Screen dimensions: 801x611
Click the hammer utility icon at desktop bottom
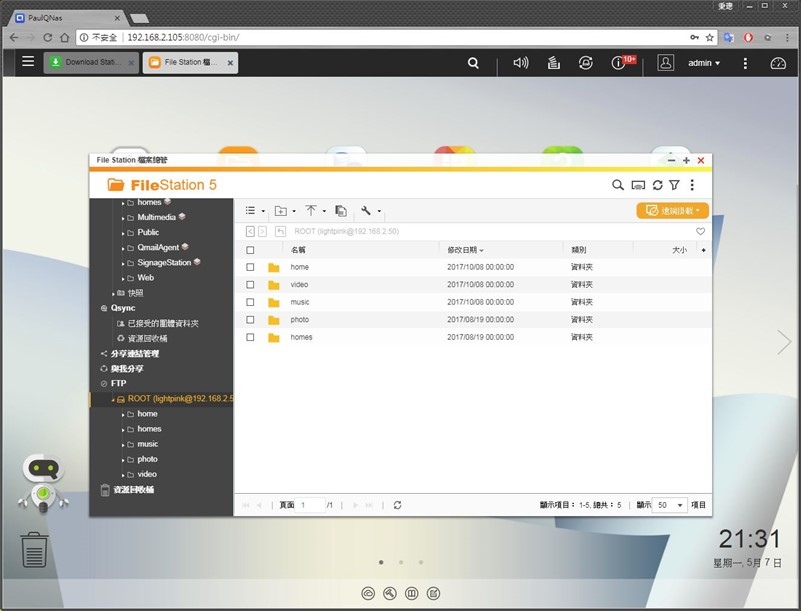(x=390, y=593)
